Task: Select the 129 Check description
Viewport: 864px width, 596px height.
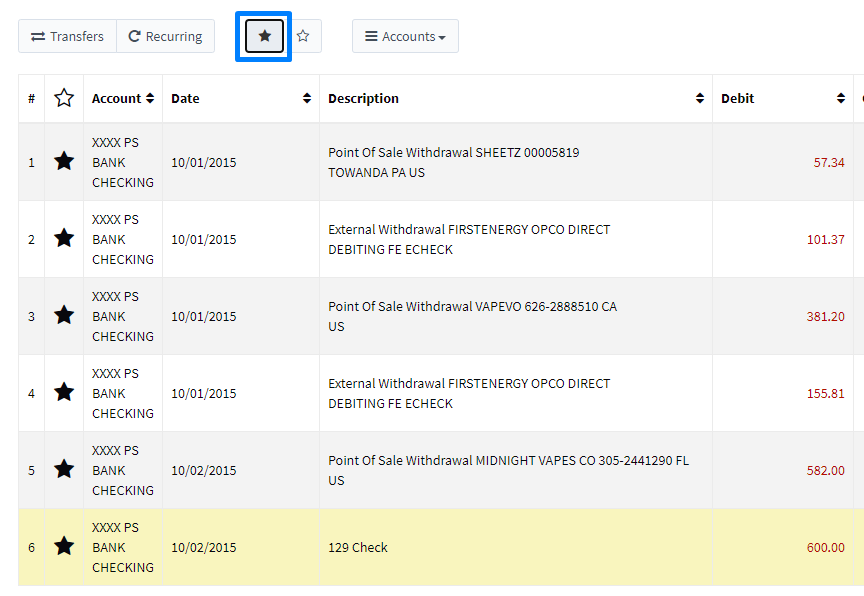Action: (358, 548)
